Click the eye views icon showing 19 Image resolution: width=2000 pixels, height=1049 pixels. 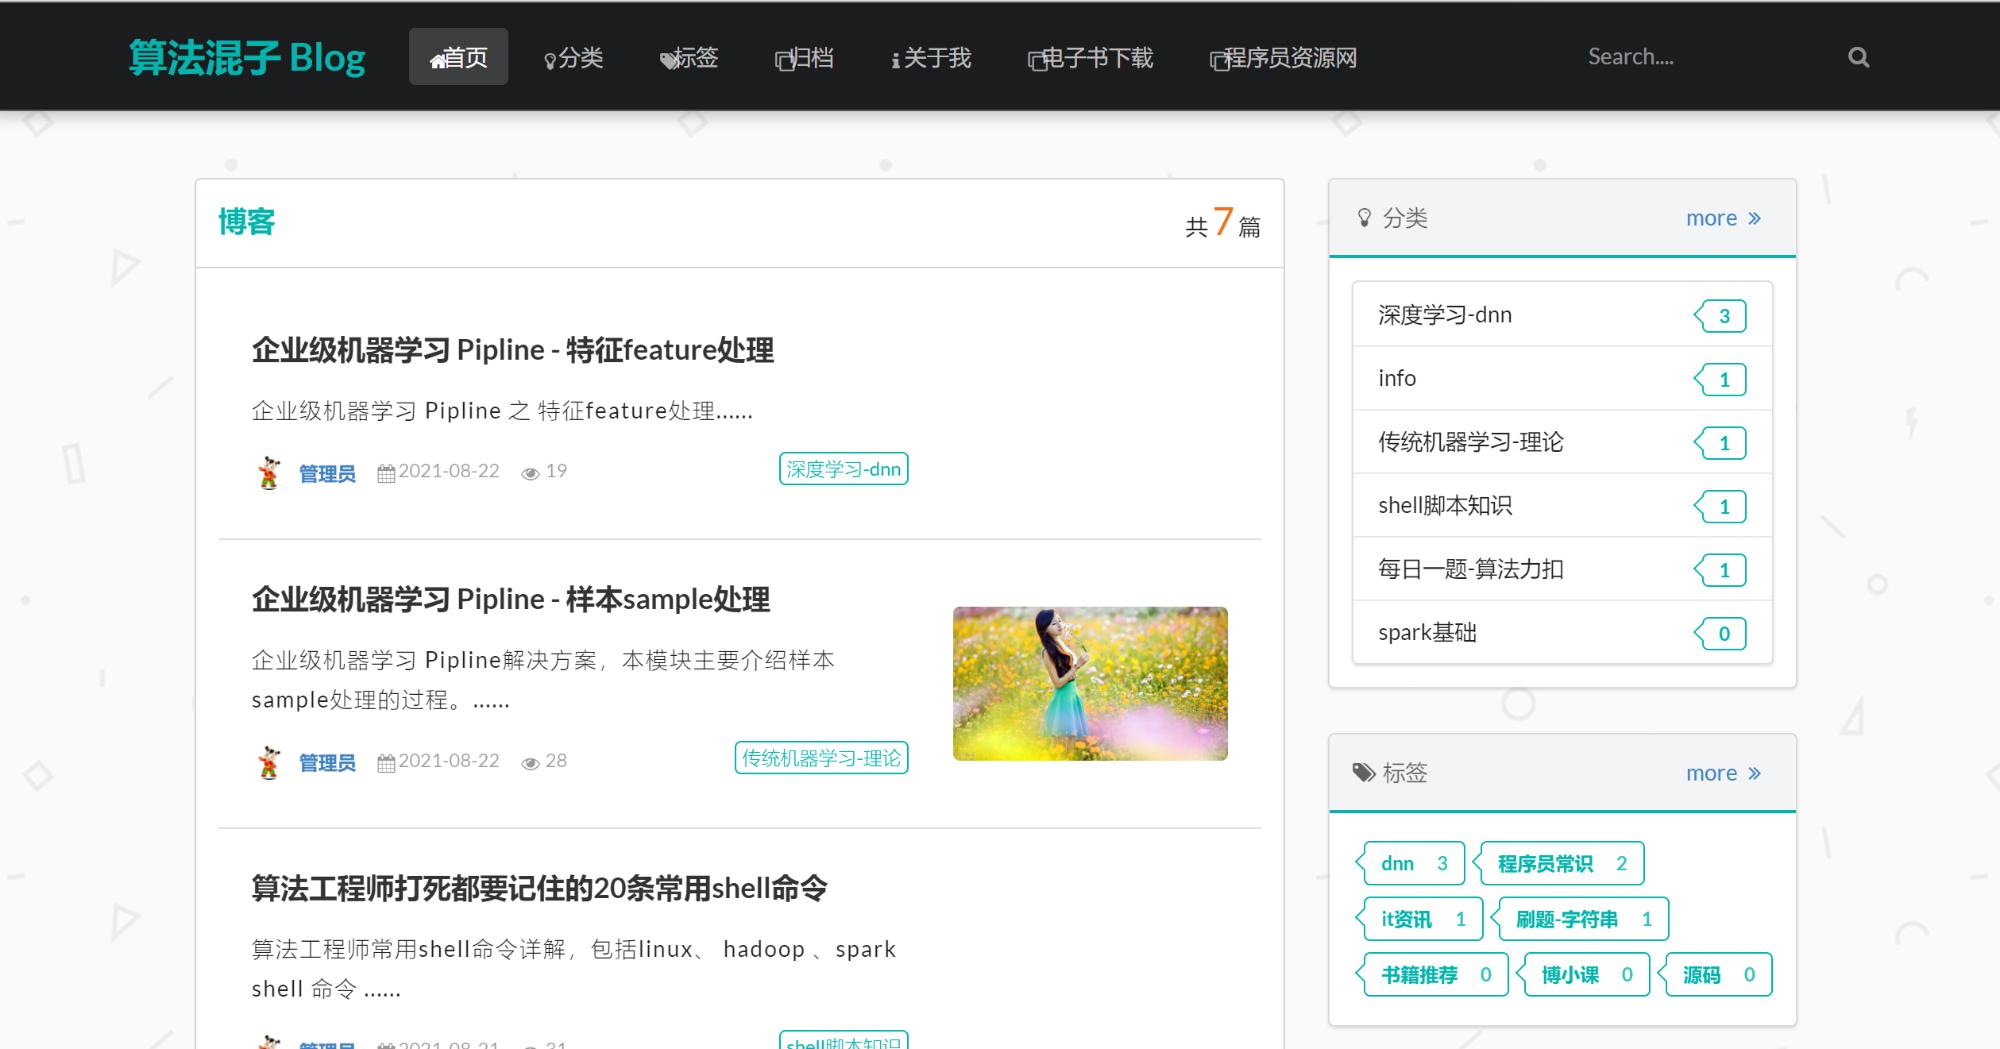(x=530, y=473)
